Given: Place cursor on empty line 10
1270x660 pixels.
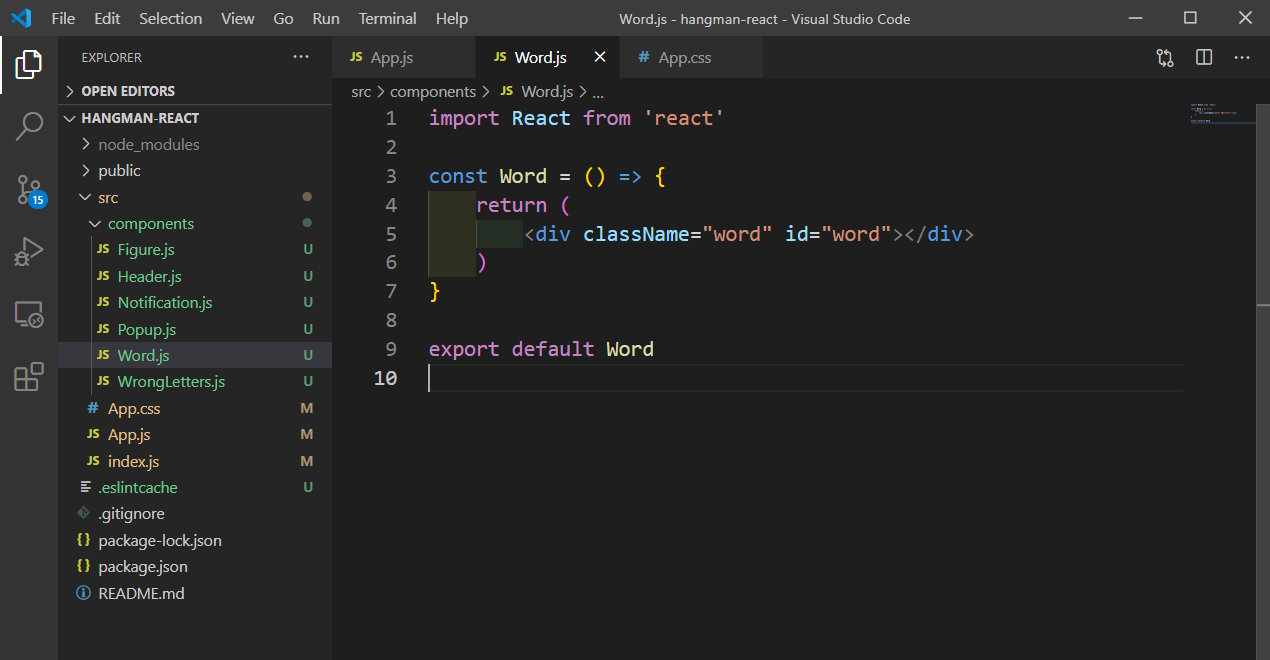Looking at the screenshot, I should 805,378.
